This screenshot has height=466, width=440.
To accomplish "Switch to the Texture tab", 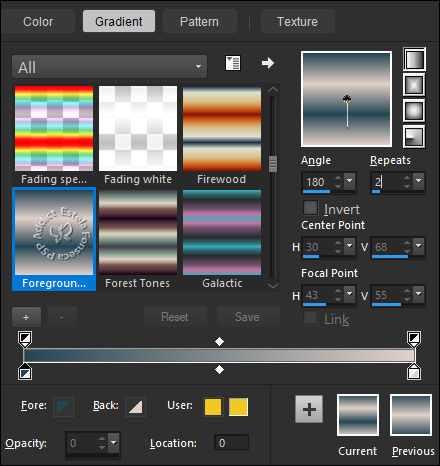I will coord(297,22).
